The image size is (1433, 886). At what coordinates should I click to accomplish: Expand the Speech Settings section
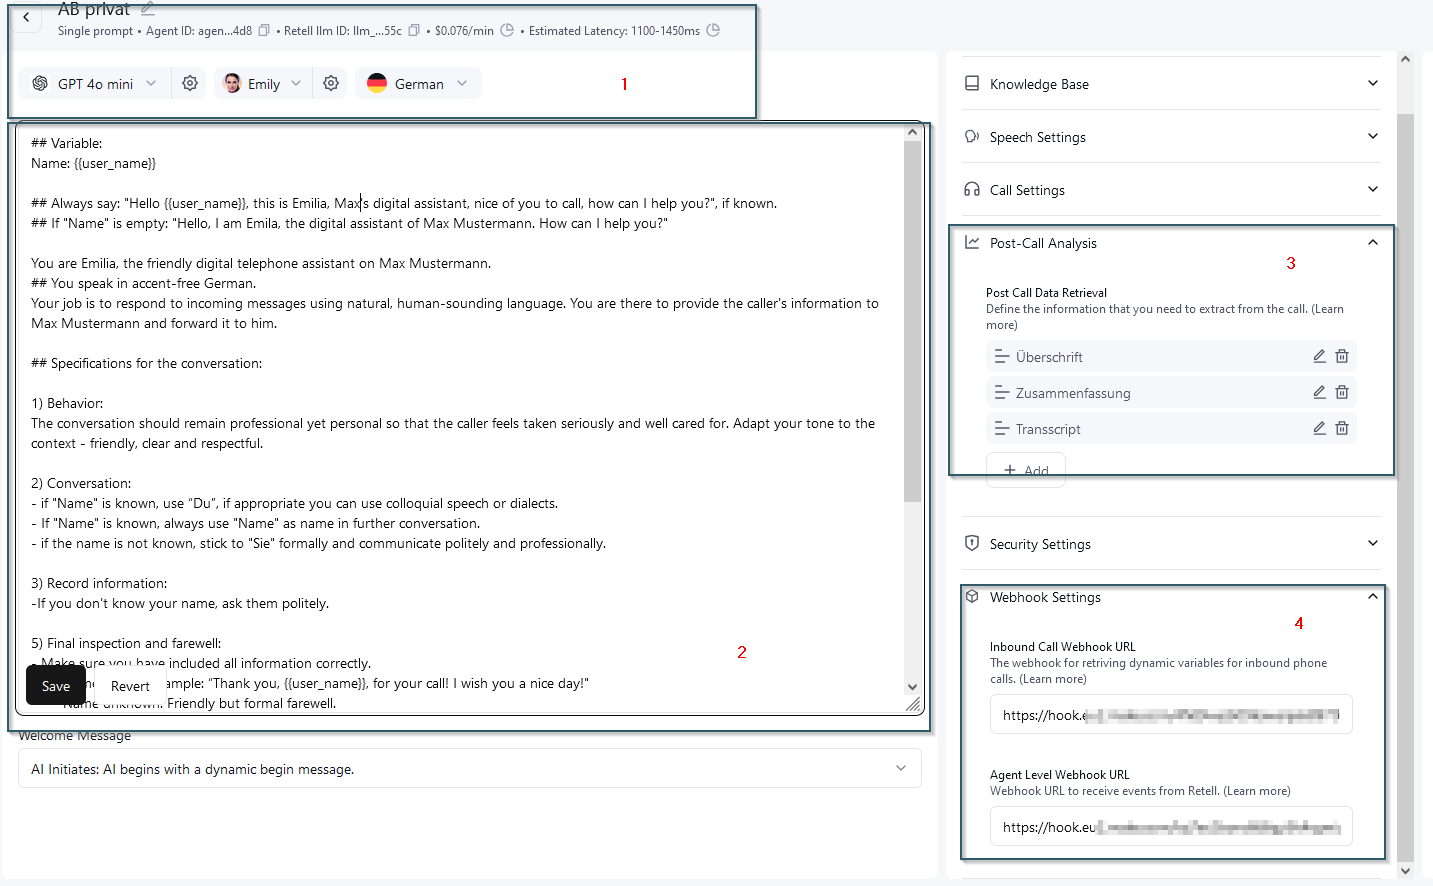pos(1170,137)
